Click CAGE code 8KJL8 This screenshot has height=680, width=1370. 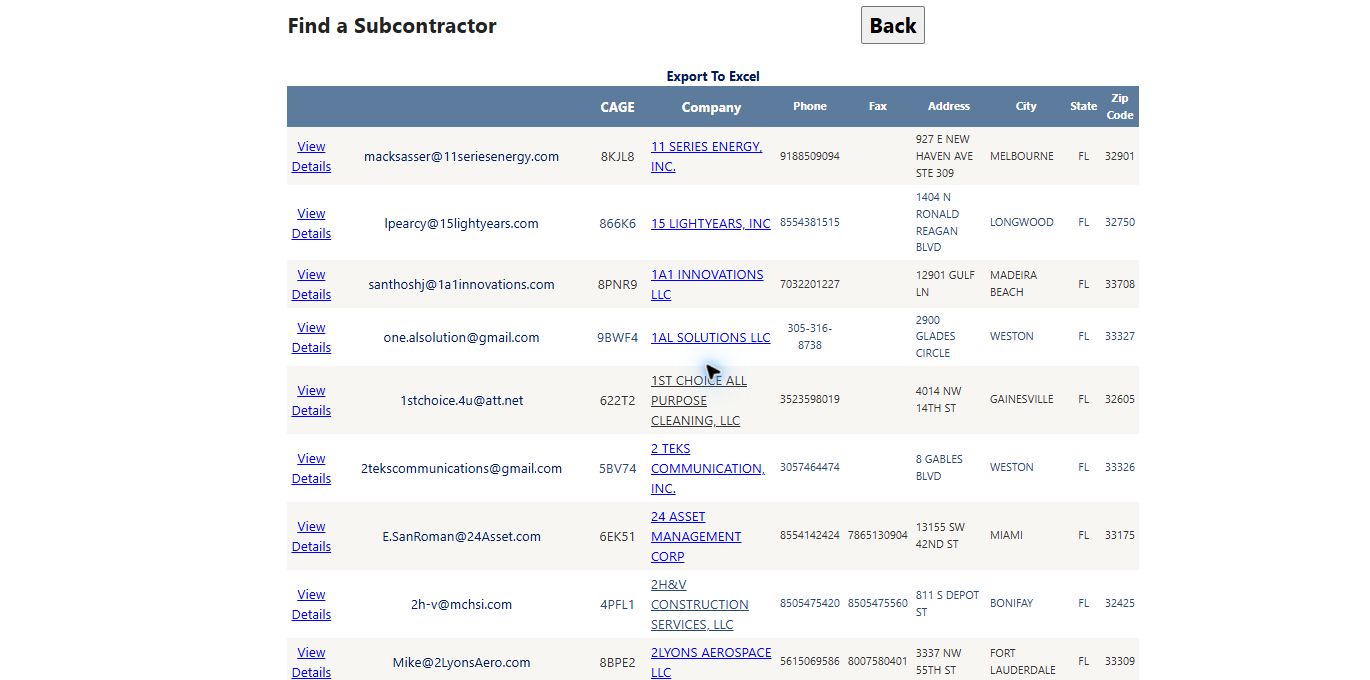click(617, 157)
